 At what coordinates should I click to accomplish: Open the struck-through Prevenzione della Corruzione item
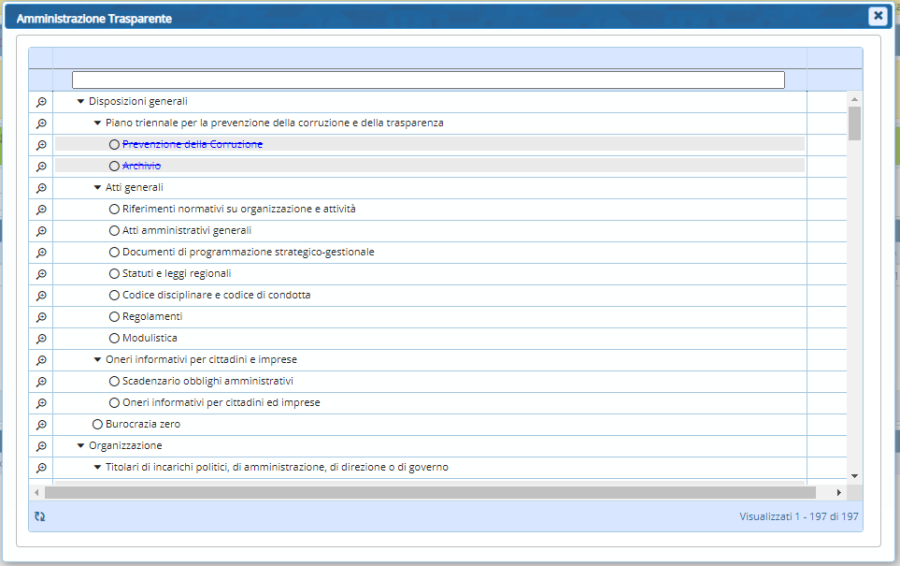click(192, 145)
